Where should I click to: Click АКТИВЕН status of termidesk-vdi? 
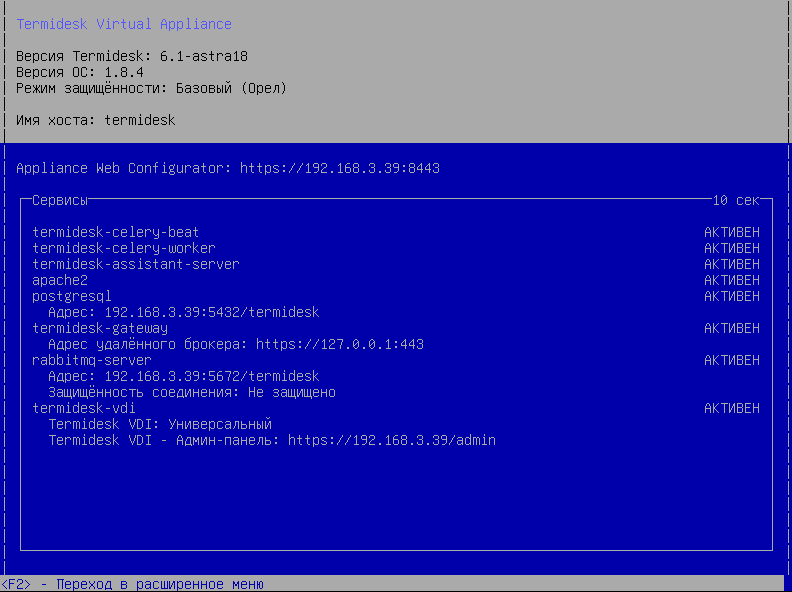pyautogui.click(x=732, y=408)
